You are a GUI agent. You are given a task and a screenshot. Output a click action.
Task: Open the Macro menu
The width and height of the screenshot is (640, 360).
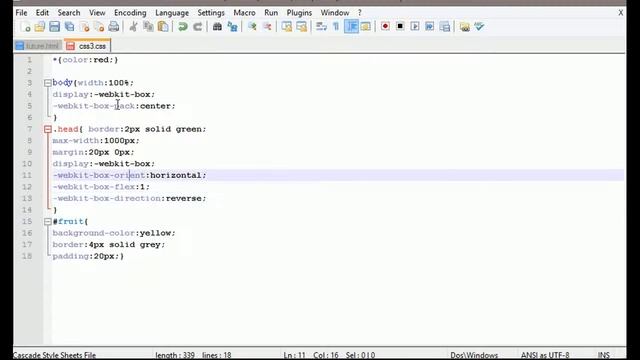(244, 13)
